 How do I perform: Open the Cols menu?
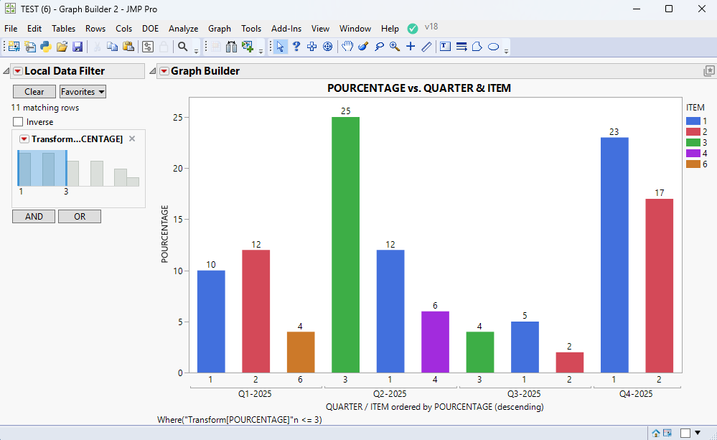123,28
